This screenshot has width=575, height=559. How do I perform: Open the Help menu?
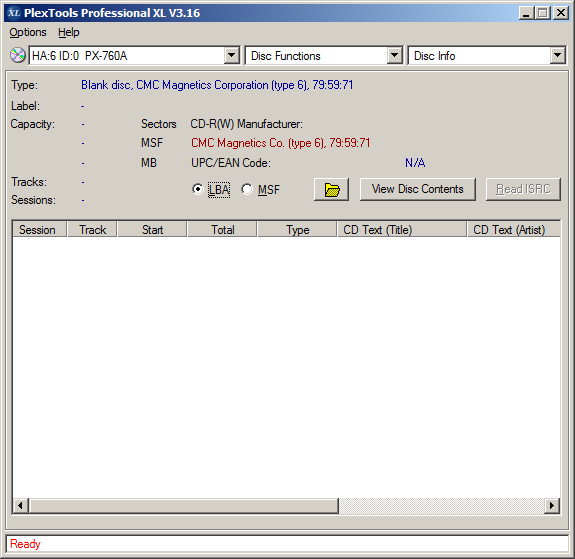[x=69, y=32]
